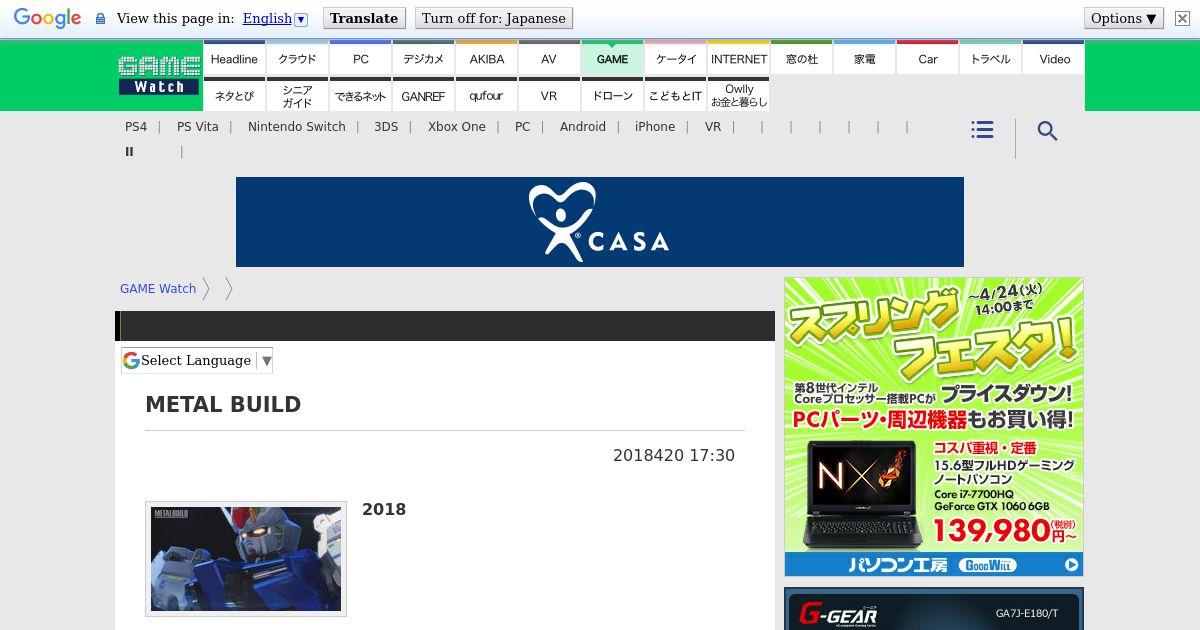Go to iPhone category
This screenshot has height=630, width=1200.
[x=655, y=127]
